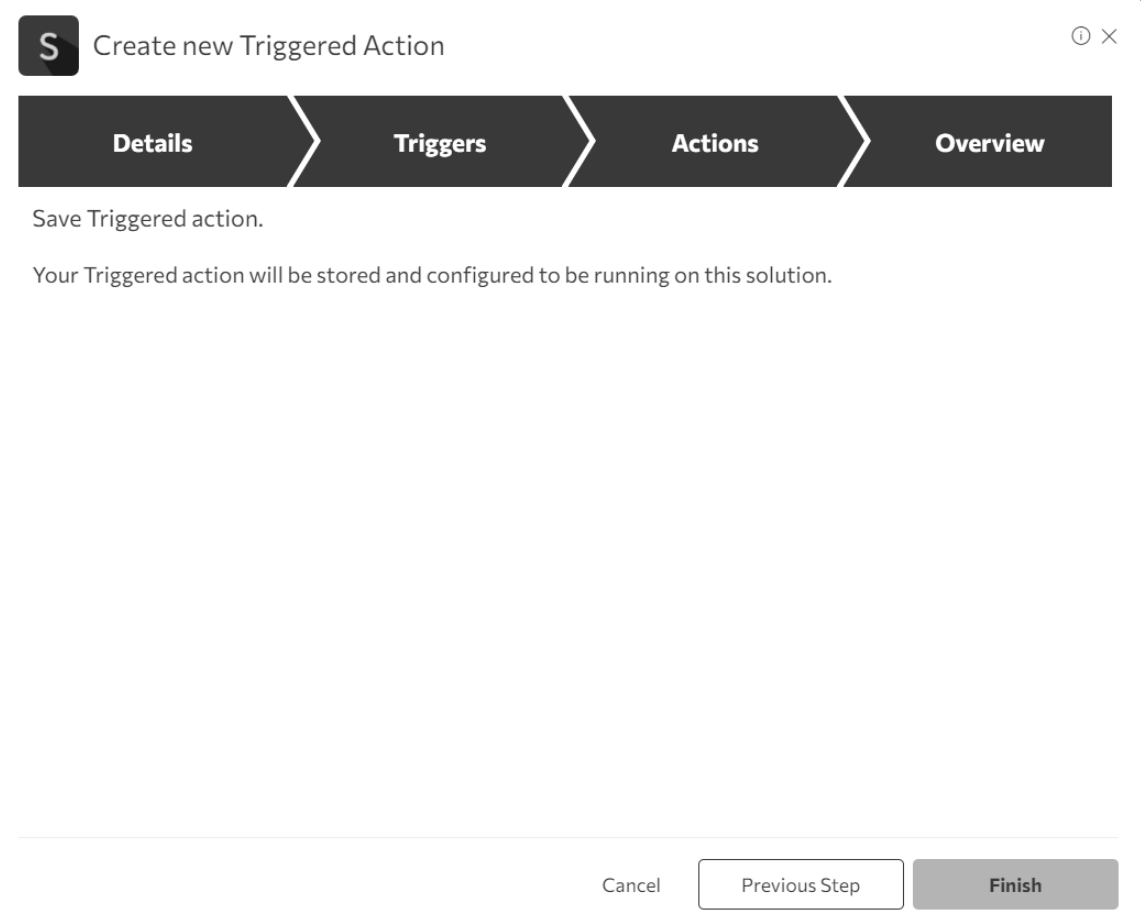Click the chevron between Triggers and Actions
This screenshot has width=1141, height=919.
(x=581, y=142)
